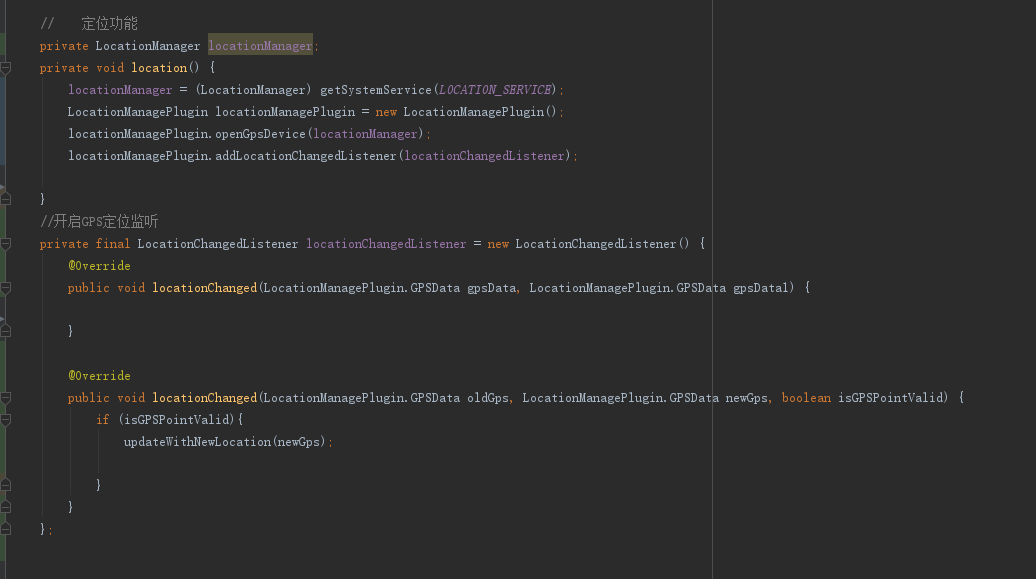Click the fold end marker at the if block's closing brace
Screen dimensions: 1036x579
tap(5, 484)
